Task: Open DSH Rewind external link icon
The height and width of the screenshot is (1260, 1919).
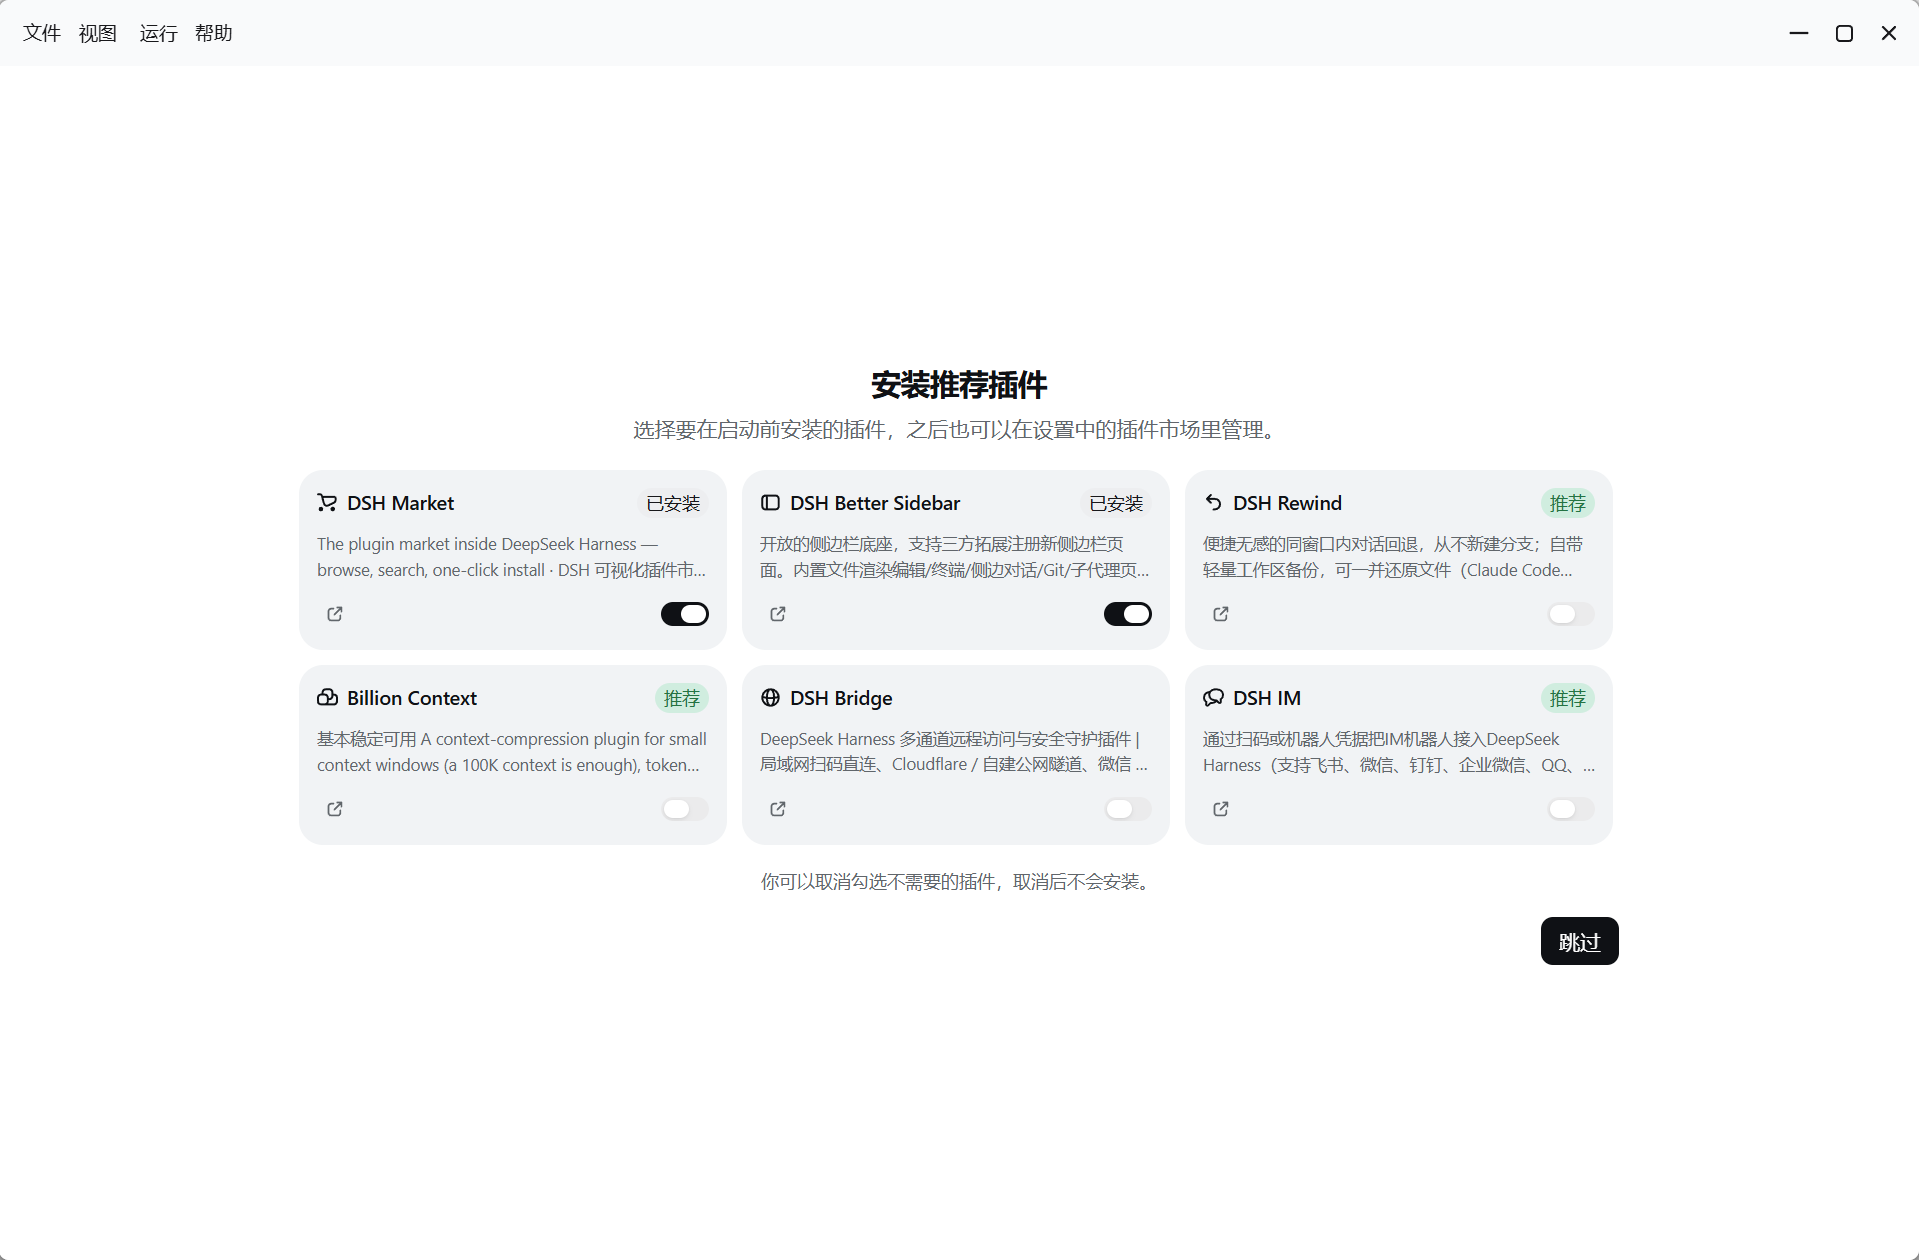Action: (x=1221, y=614)
